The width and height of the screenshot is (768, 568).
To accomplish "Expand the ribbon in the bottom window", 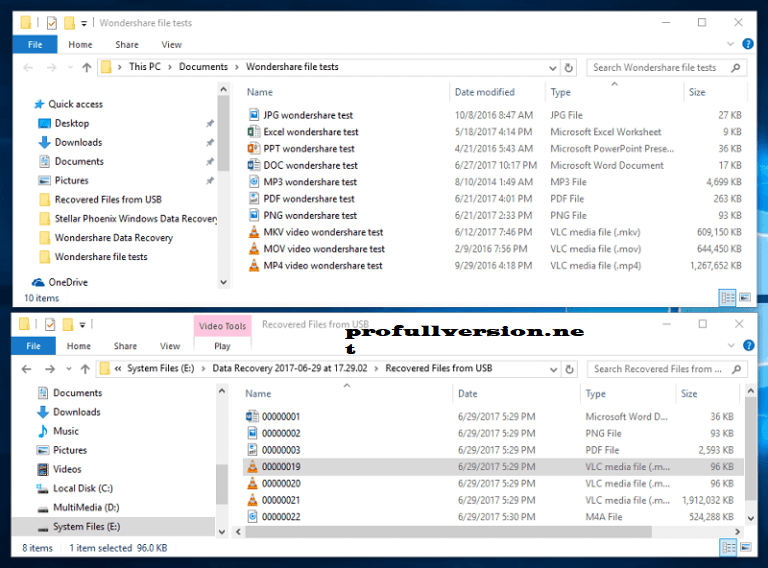I will tap(731, 346).
